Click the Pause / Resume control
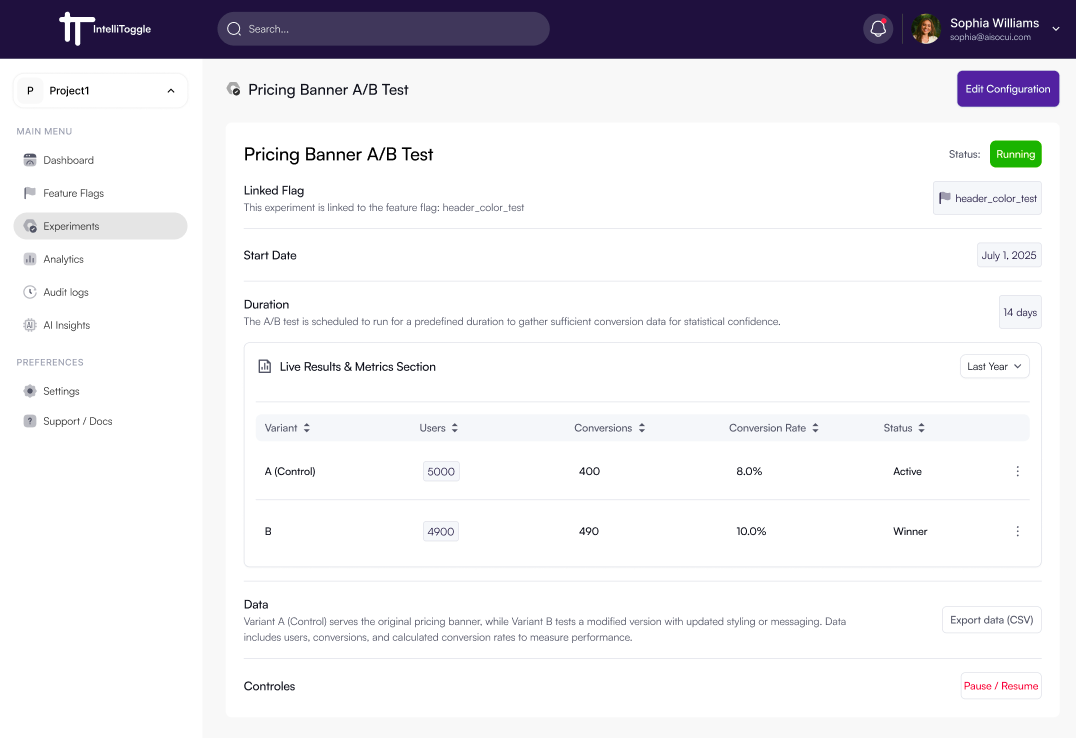Image resolution: width=1076 pixels, height=738 pixels. [x=1000, y=686]
